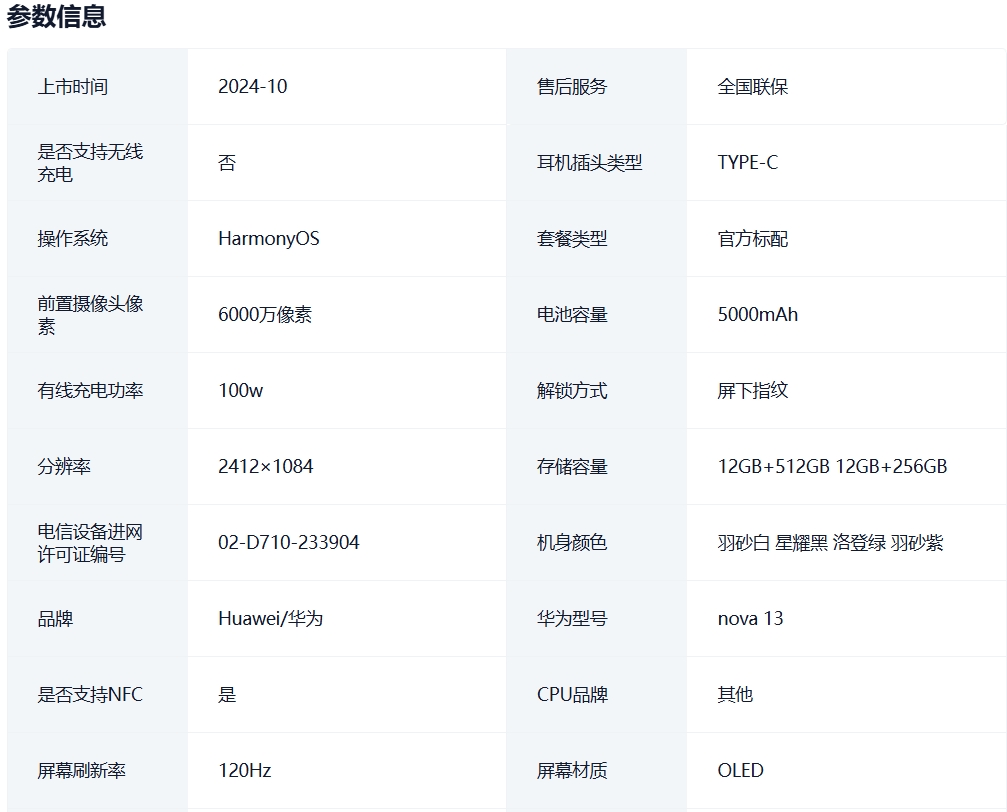Click the OLED screen material value
This screenshot has height=812, width=1007.
740,770
